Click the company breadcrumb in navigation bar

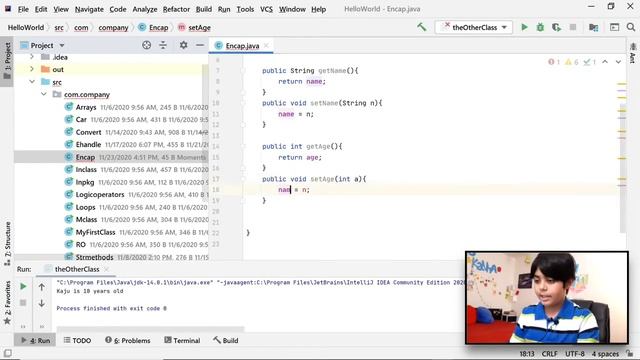[113, 28]
